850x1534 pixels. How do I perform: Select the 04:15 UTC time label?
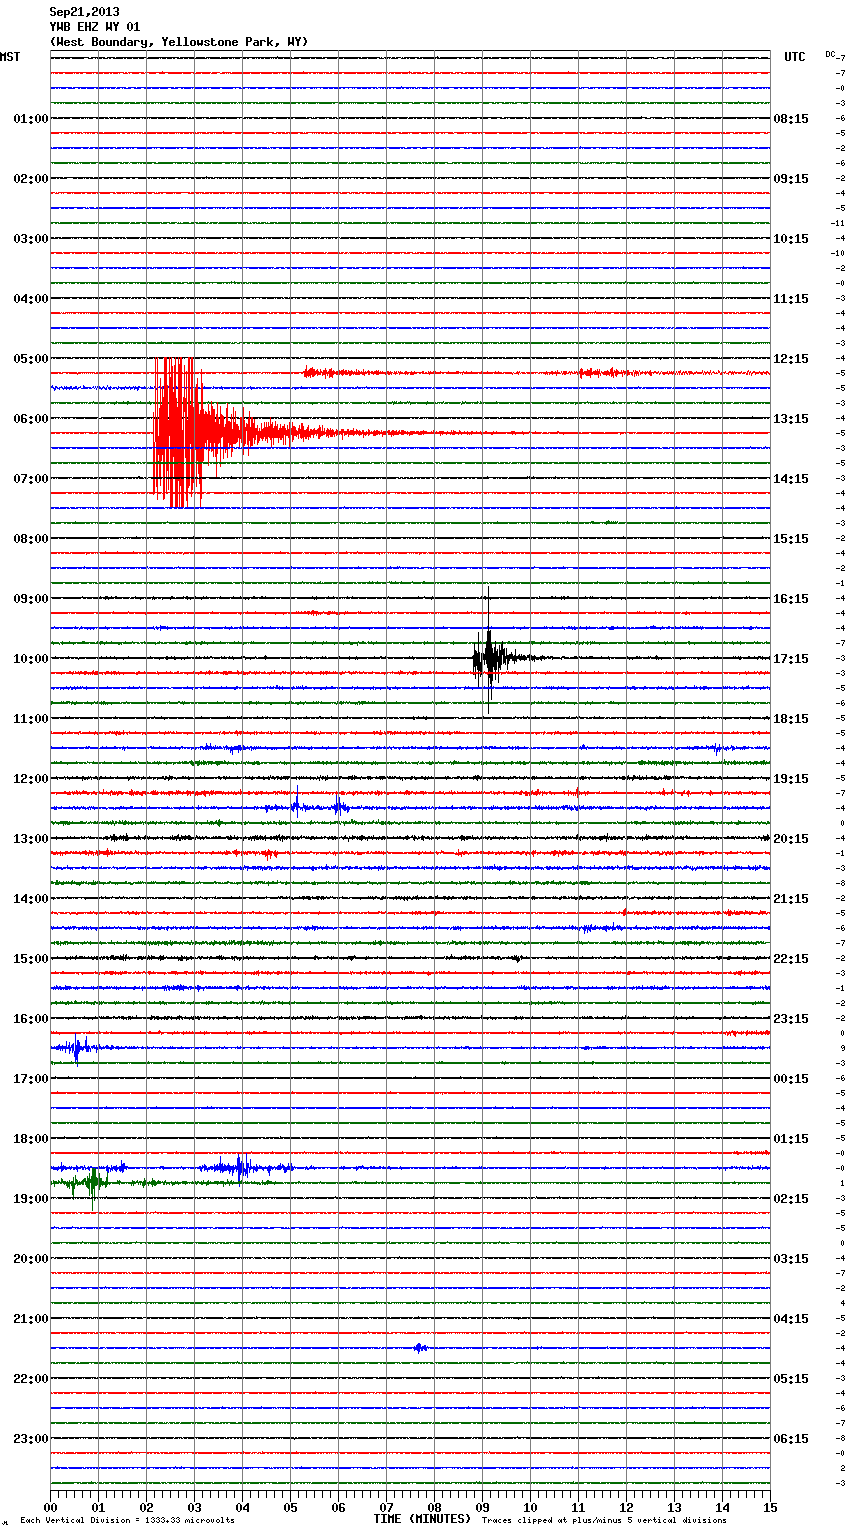pos(791,1319)
